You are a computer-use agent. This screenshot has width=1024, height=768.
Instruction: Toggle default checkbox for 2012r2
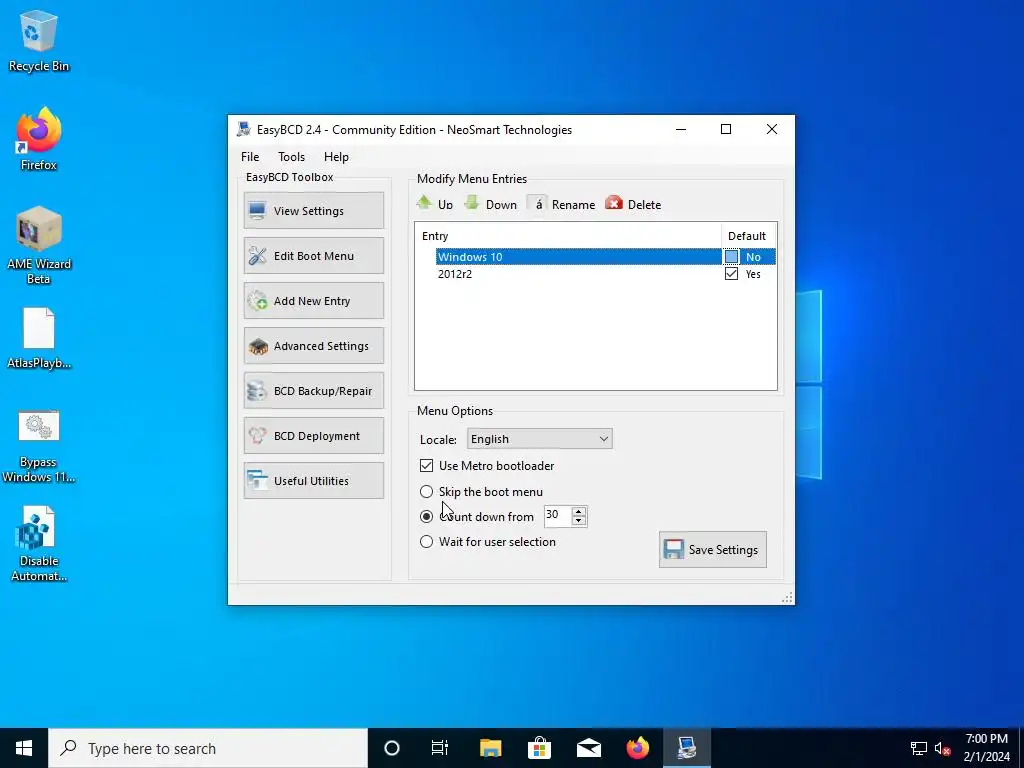tap(731, 274)
